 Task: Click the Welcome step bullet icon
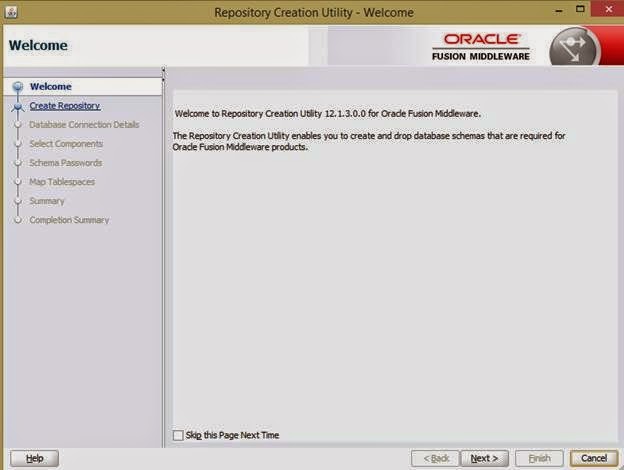coord(18,86)
